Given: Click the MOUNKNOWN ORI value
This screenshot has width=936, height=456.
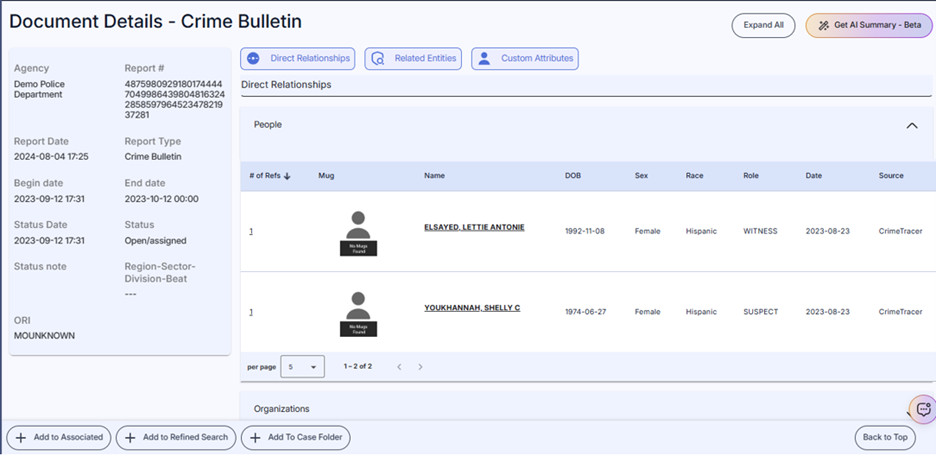Looking at the screenshot, I should [x=44, y=336].
